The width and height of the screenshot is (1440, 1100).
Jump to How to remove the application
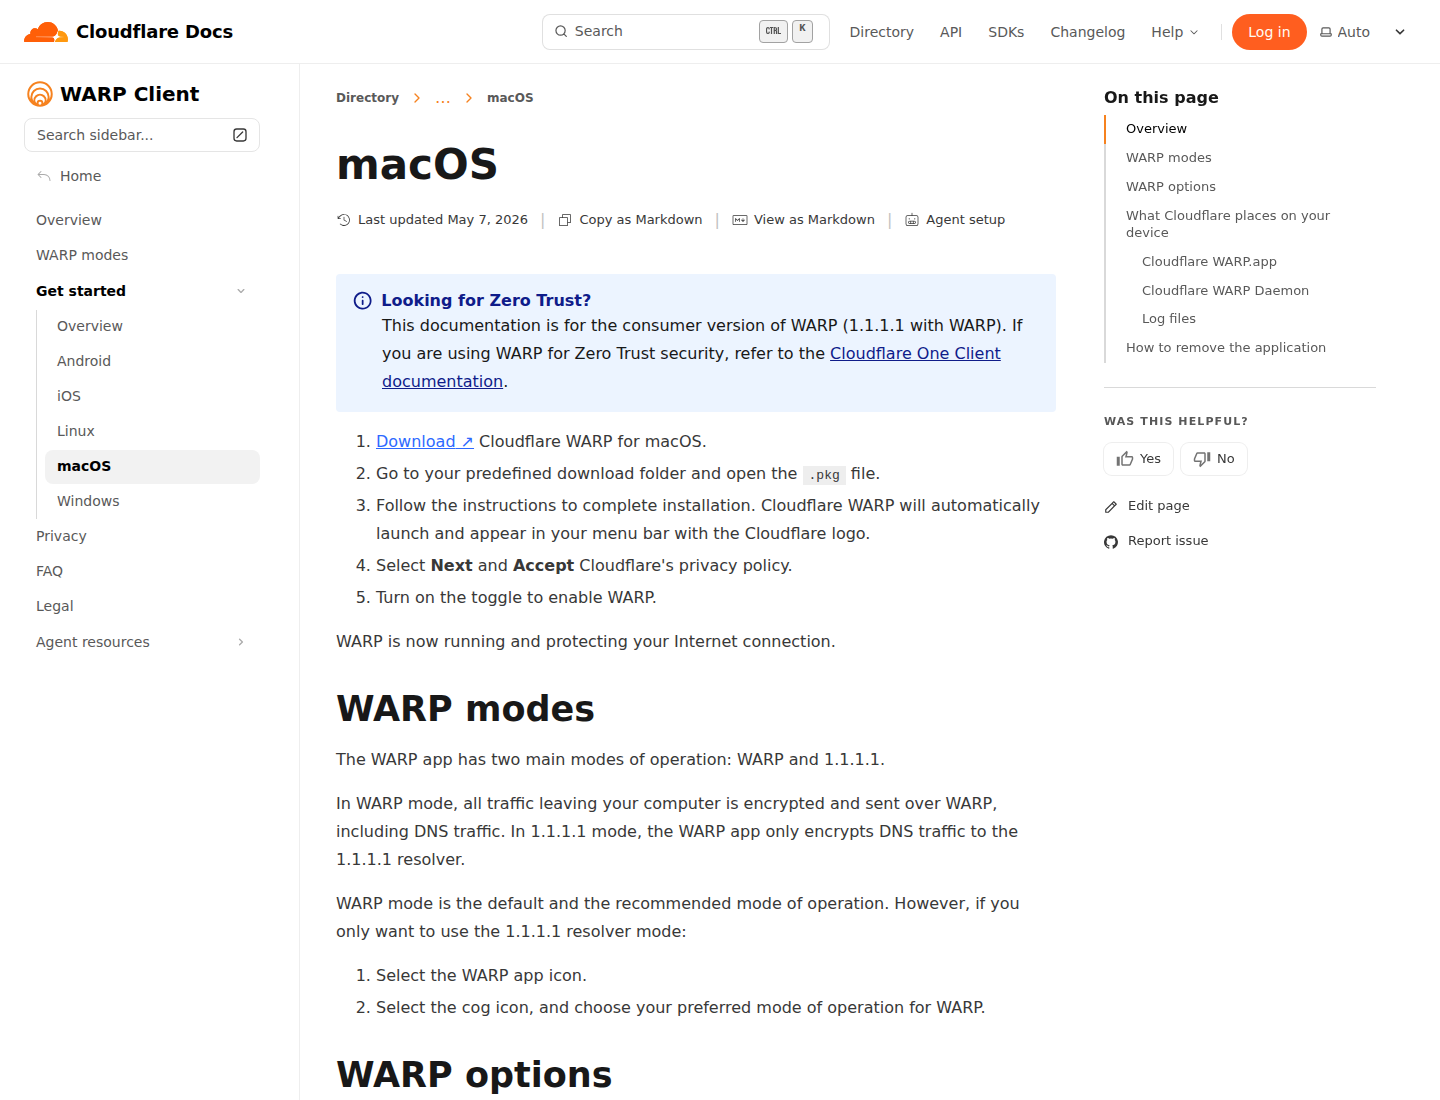pos(1226,348)
